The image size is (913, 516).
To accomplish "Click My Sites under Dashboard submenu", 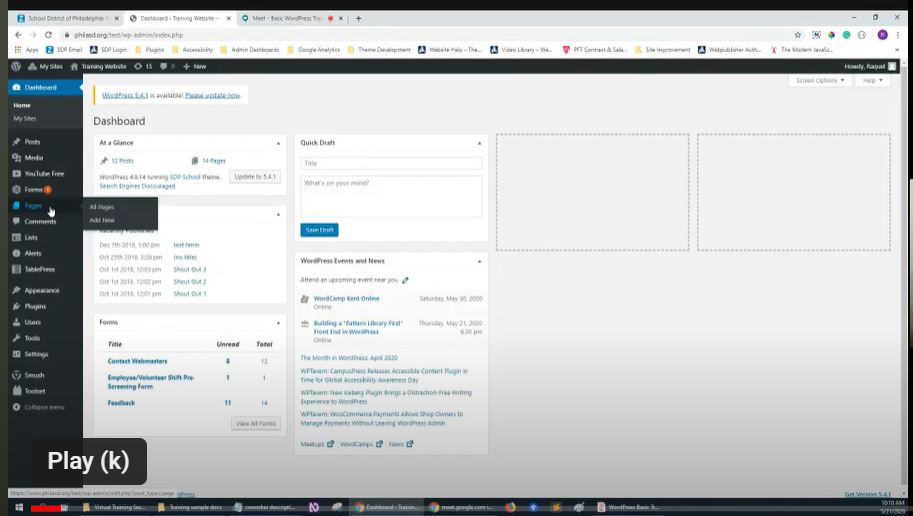I will point(25,118).
